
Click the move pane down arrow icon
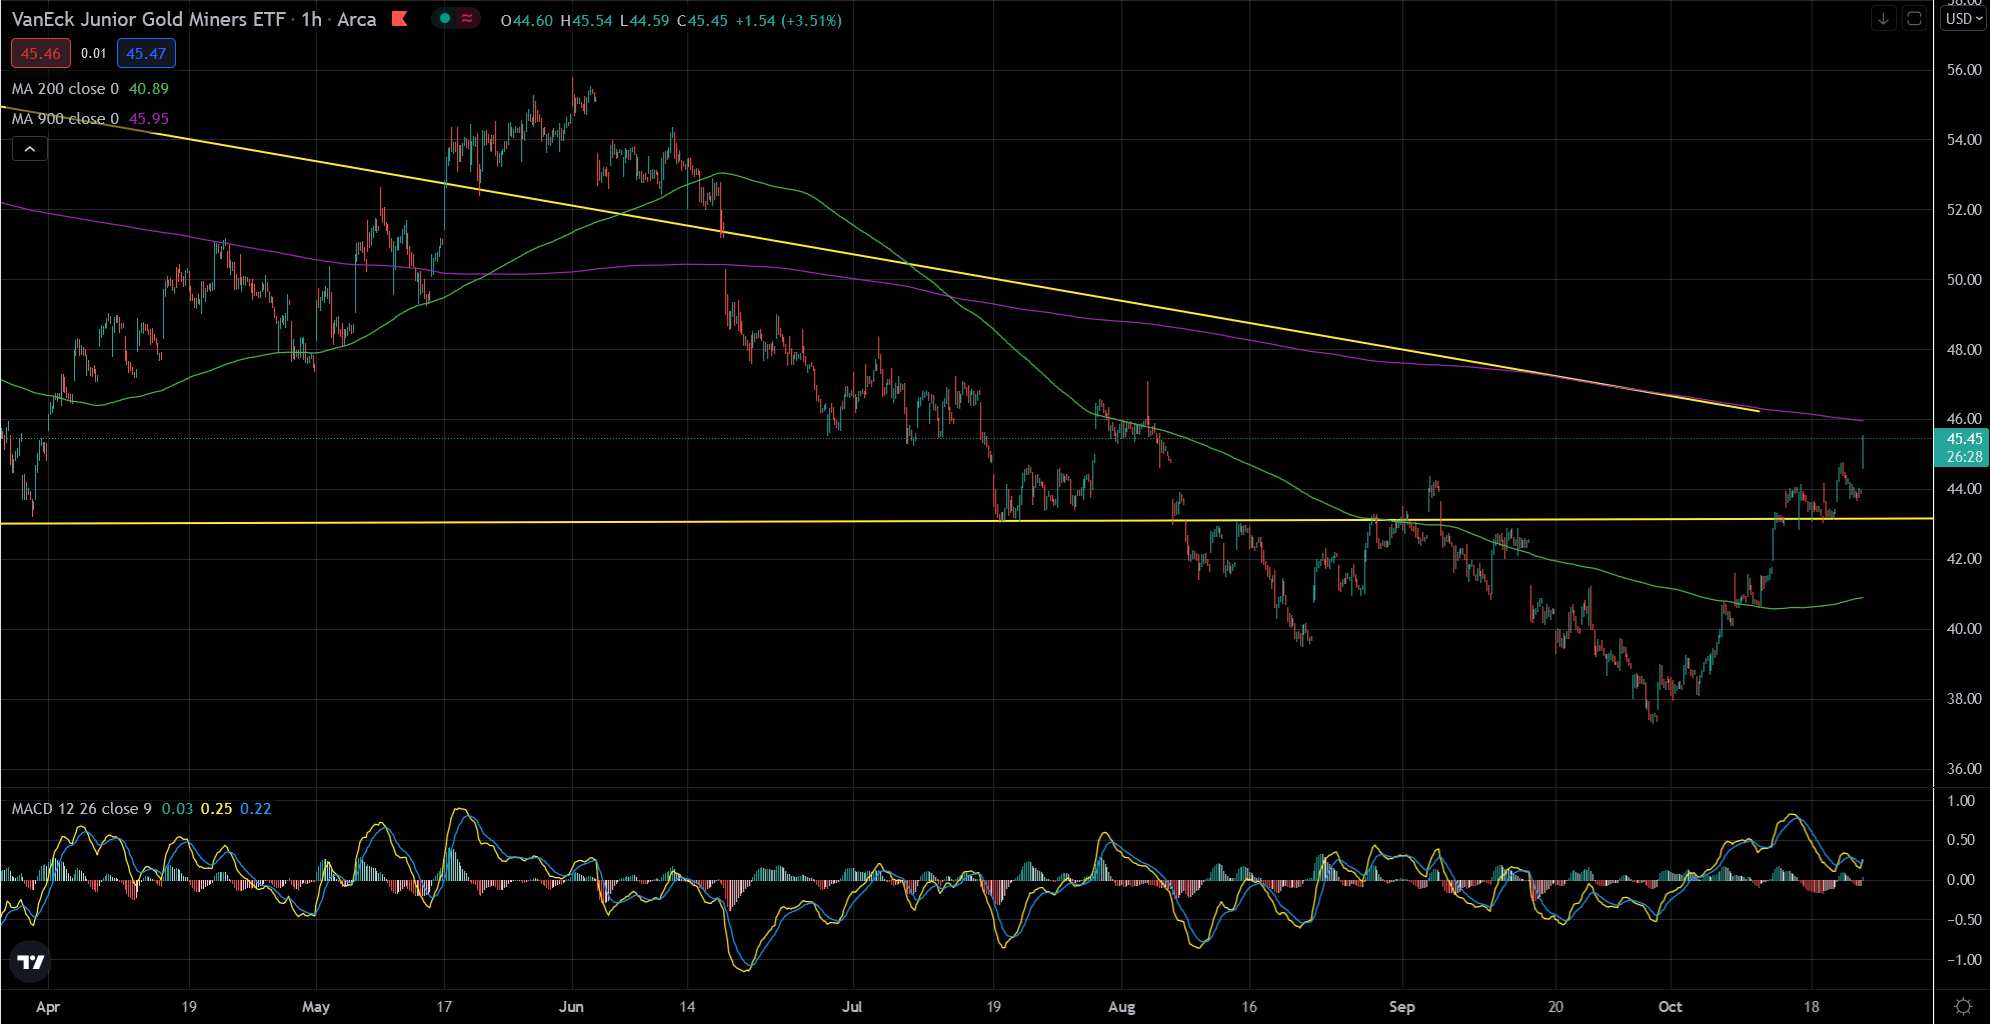click(x=1883, y=18)
